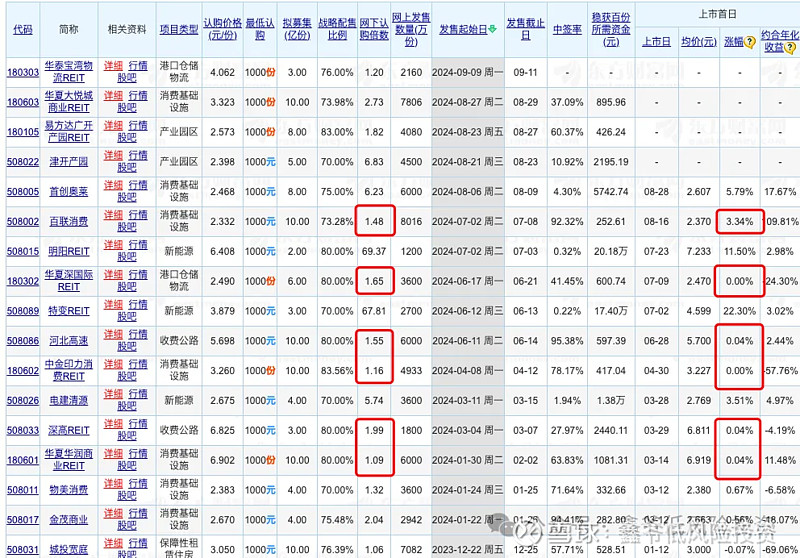Open code link 180603
Screen dimensions: 800x558
coord(23,102)
